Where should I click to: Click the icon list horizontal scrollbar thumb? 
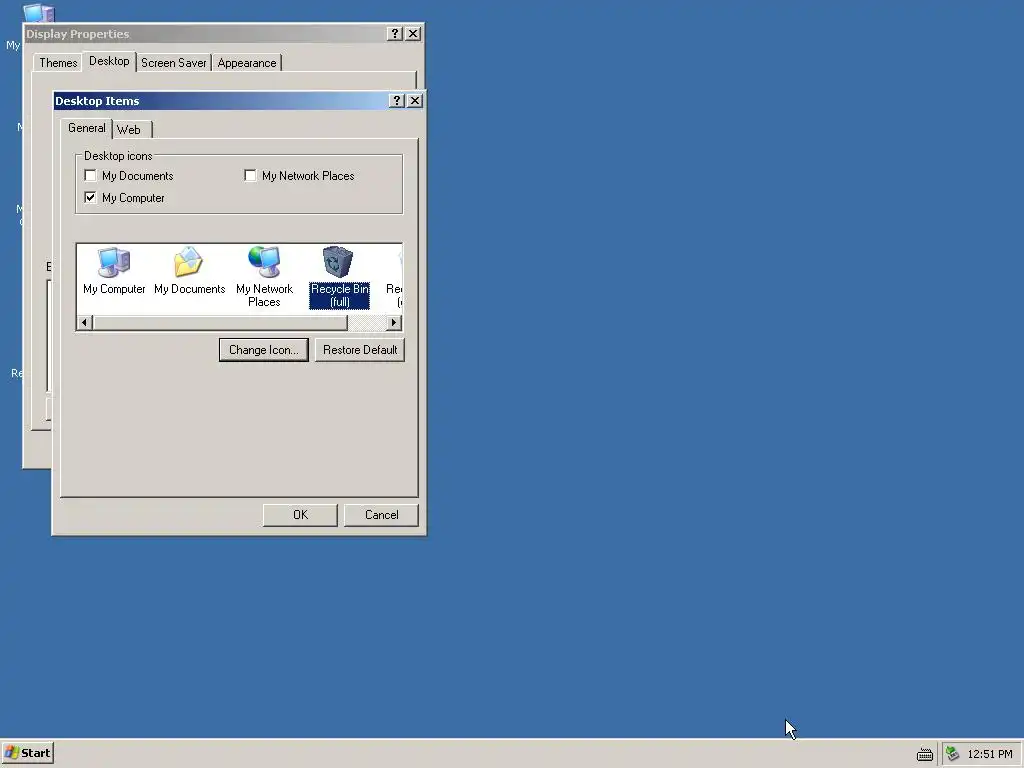click(x=220, y=323)
